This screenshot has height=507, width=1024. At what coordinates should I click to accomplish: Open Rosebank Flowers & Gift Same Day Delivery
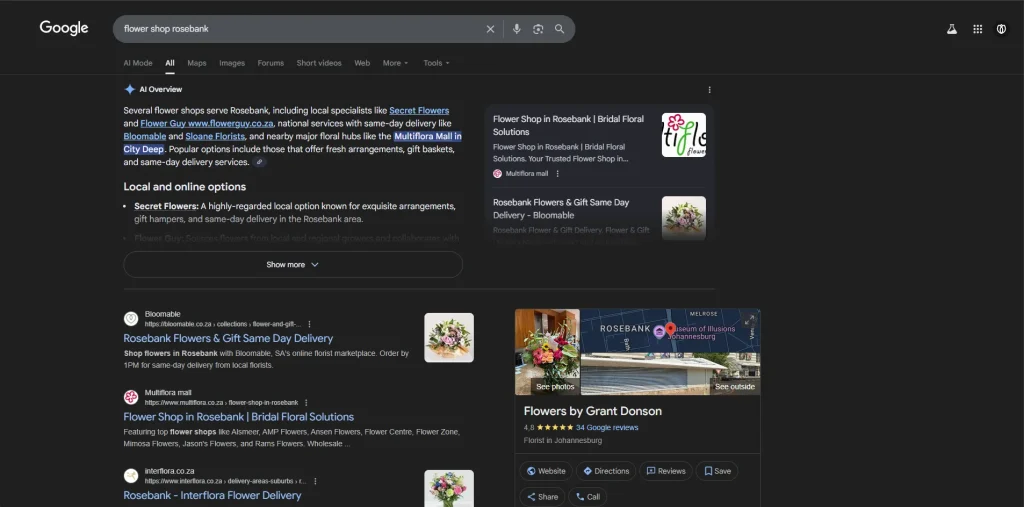coord(228,339)
